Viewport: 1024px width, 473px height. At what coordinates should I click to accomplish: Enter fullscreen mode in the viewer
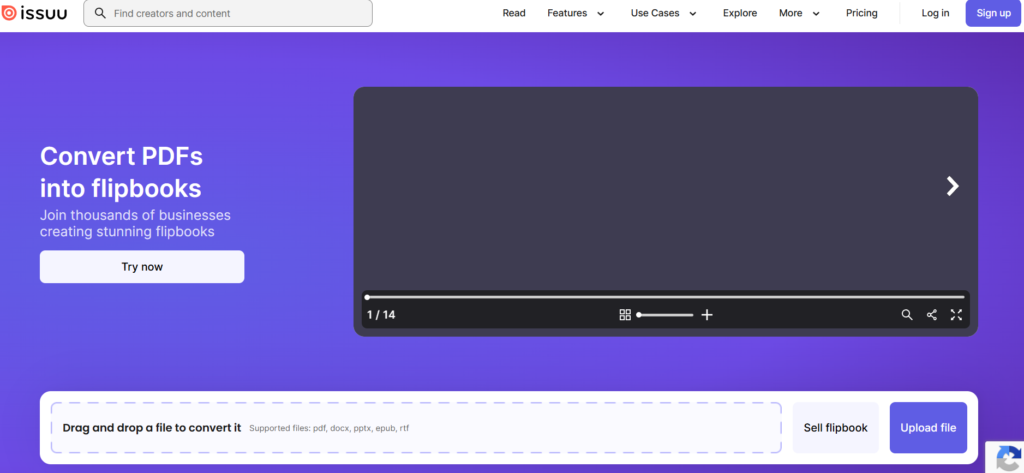[x=956, y=315]
